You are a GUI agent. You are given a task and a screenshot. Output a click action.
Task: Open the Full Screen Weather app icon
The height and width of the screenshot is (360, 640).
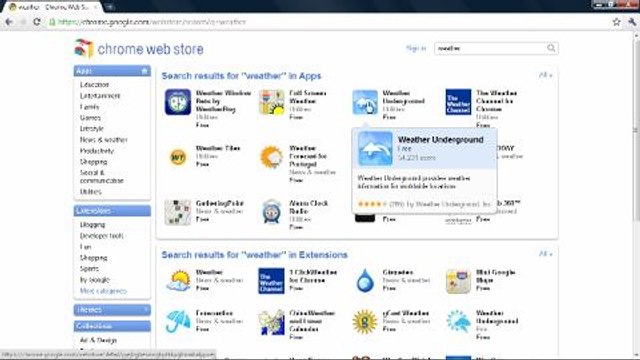271,102
